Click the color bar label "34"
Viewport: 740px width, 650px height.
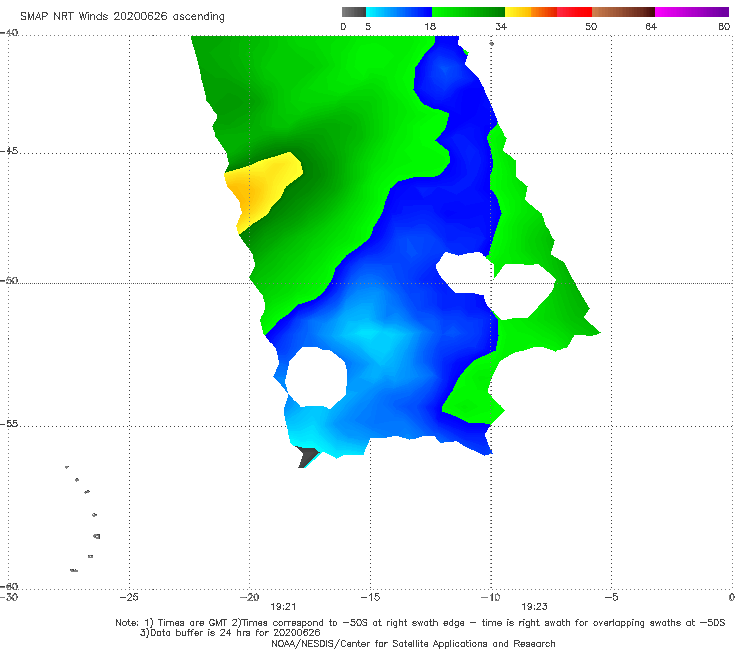point(501,26)
